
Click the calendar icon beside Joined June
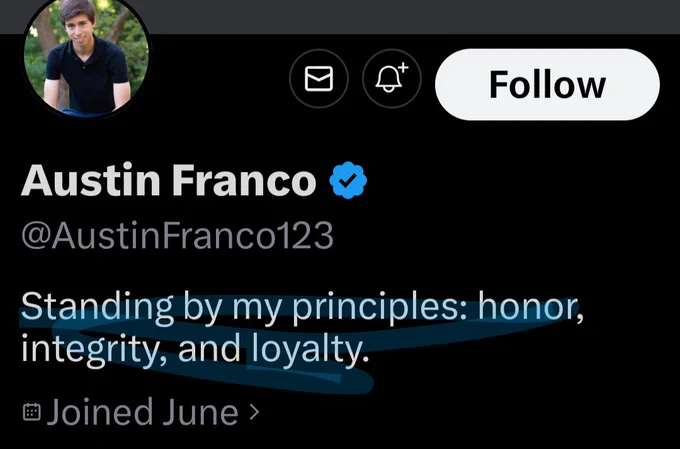(32, 412)
